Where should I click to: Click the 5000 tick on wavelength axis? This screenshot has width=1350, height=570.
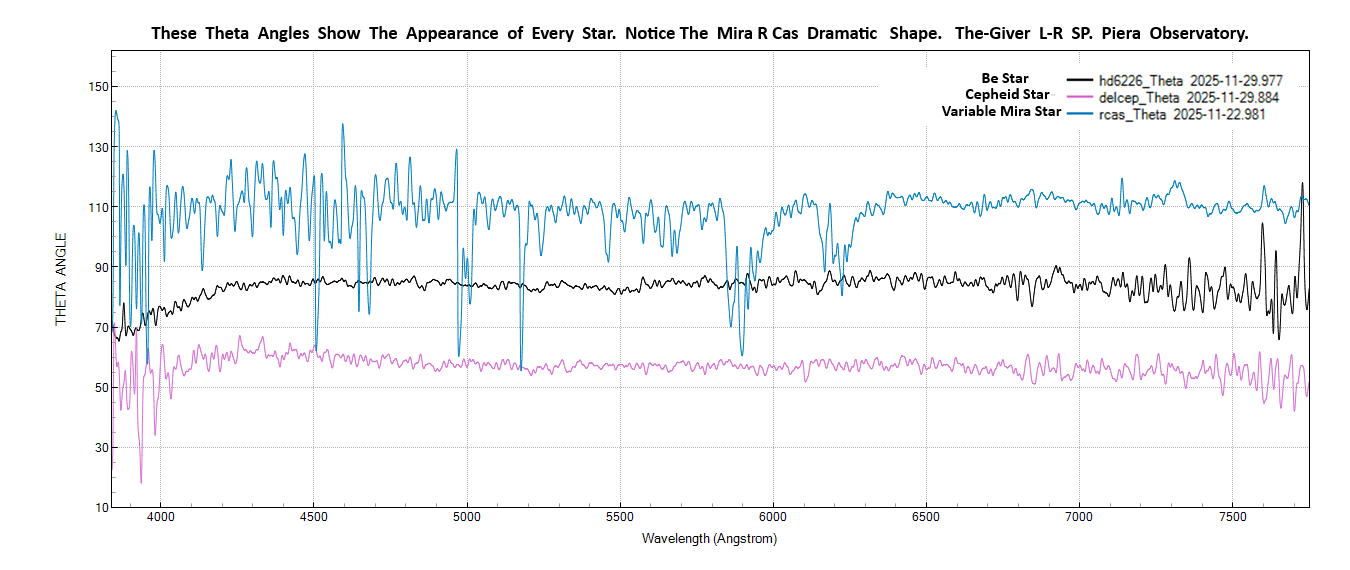[x=467, y=518]
